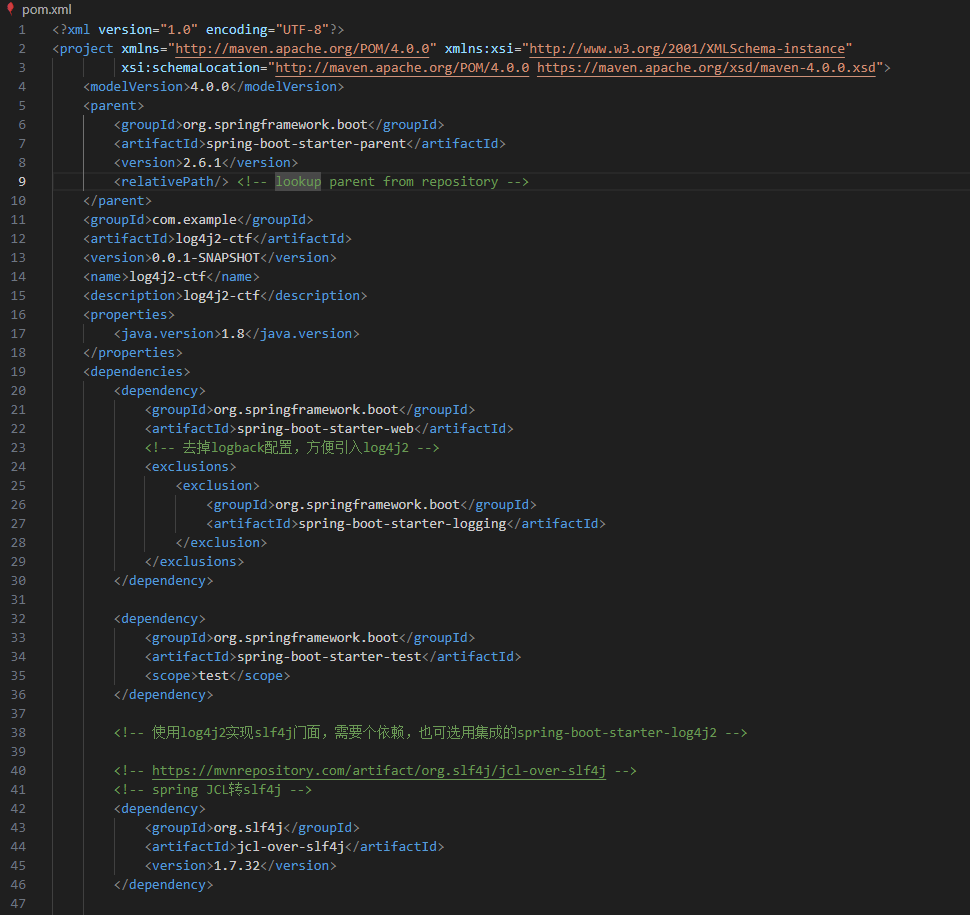The height and width of the screenshot is (915, 970).
Task: Click org.springframework.boot on line 21
Action: (x=306, y=410)
